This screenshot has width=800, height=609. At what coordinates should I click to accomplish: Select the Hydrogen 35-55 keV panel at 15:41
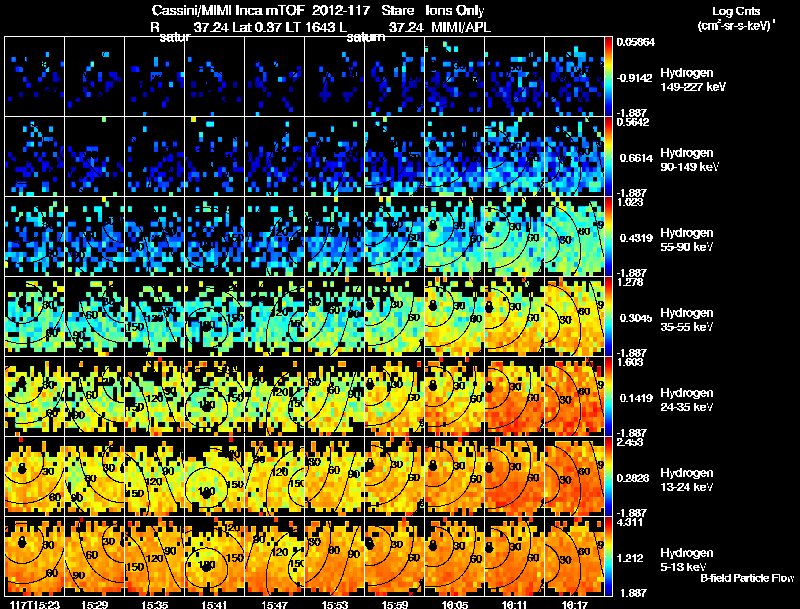pyautogui.click(x=215, y=317)
